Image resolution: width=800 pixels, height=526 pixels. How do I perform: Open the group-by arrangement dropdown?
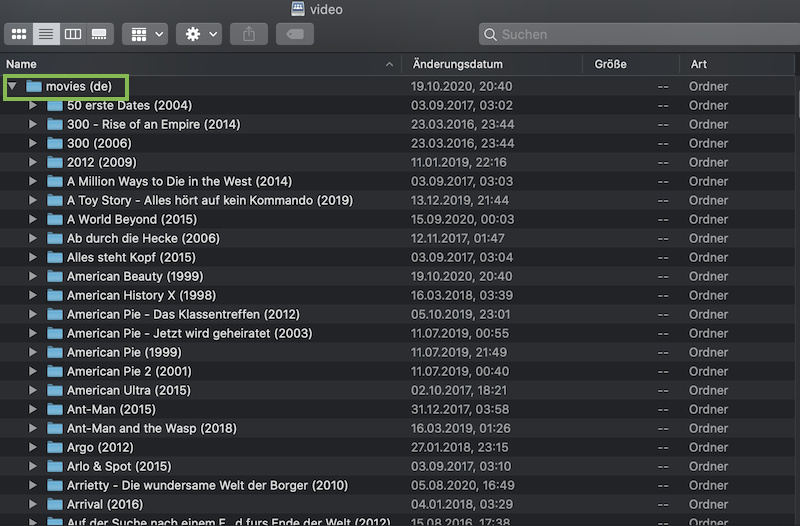pyautogui.click(x=145, y=34)
